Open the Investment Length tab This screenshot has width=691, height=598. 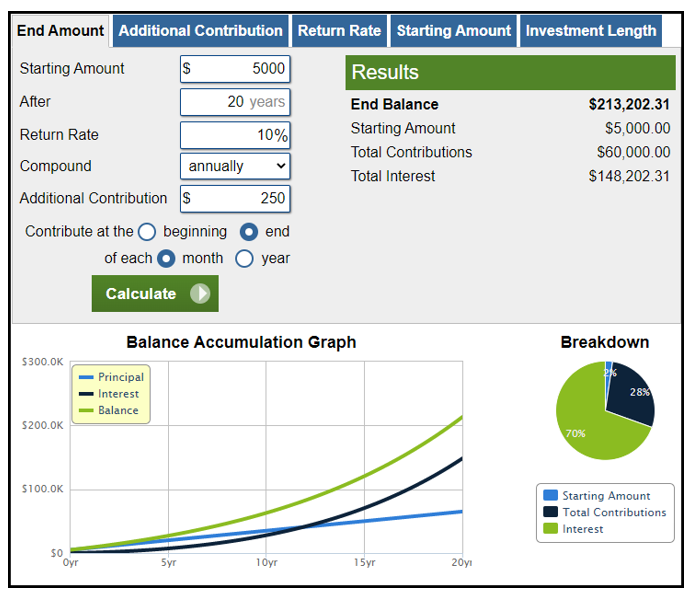(591, 31)
